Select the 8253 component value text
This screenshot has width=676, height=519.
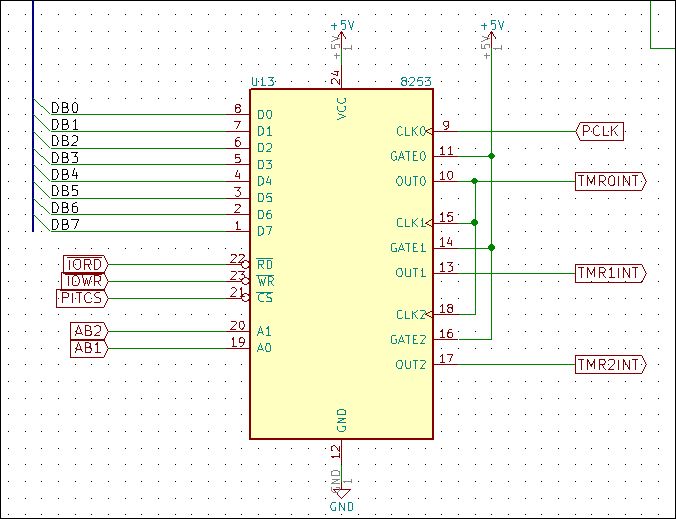tap(416, 81)
